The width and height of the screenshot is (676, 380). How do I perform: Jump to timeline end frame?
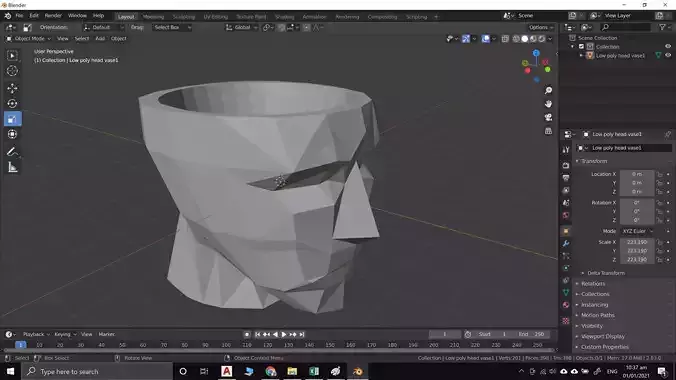click(302, 334)
